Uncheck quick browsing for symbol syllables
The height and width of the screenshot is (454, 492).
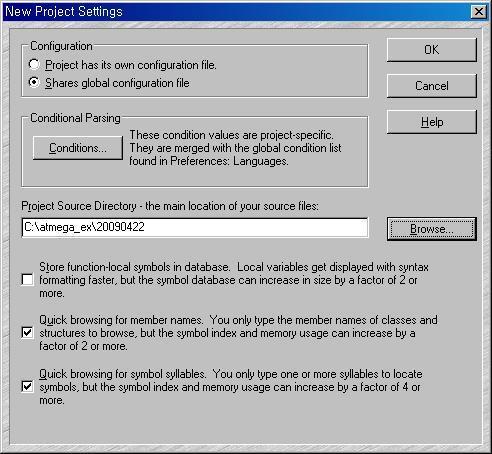[x=27, y=386]
